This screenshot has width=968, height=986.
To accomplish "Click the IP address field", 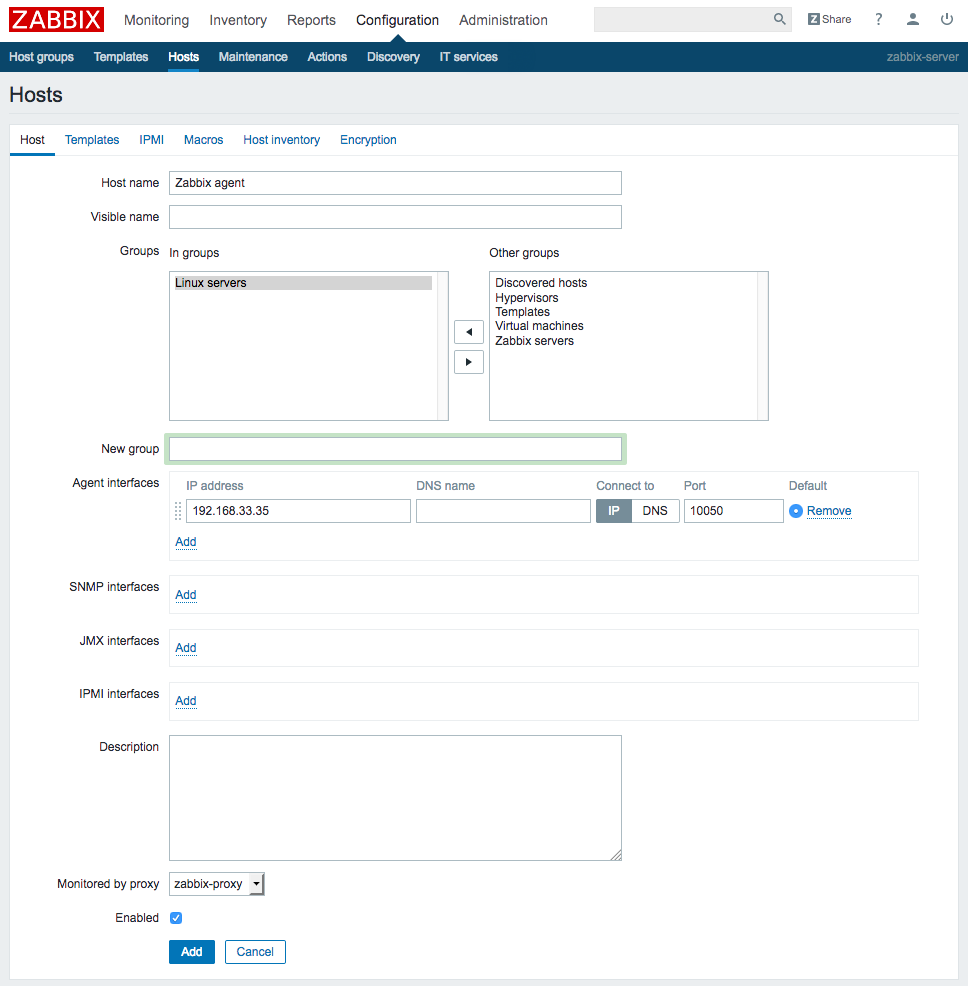I will (x=298, y=511).
